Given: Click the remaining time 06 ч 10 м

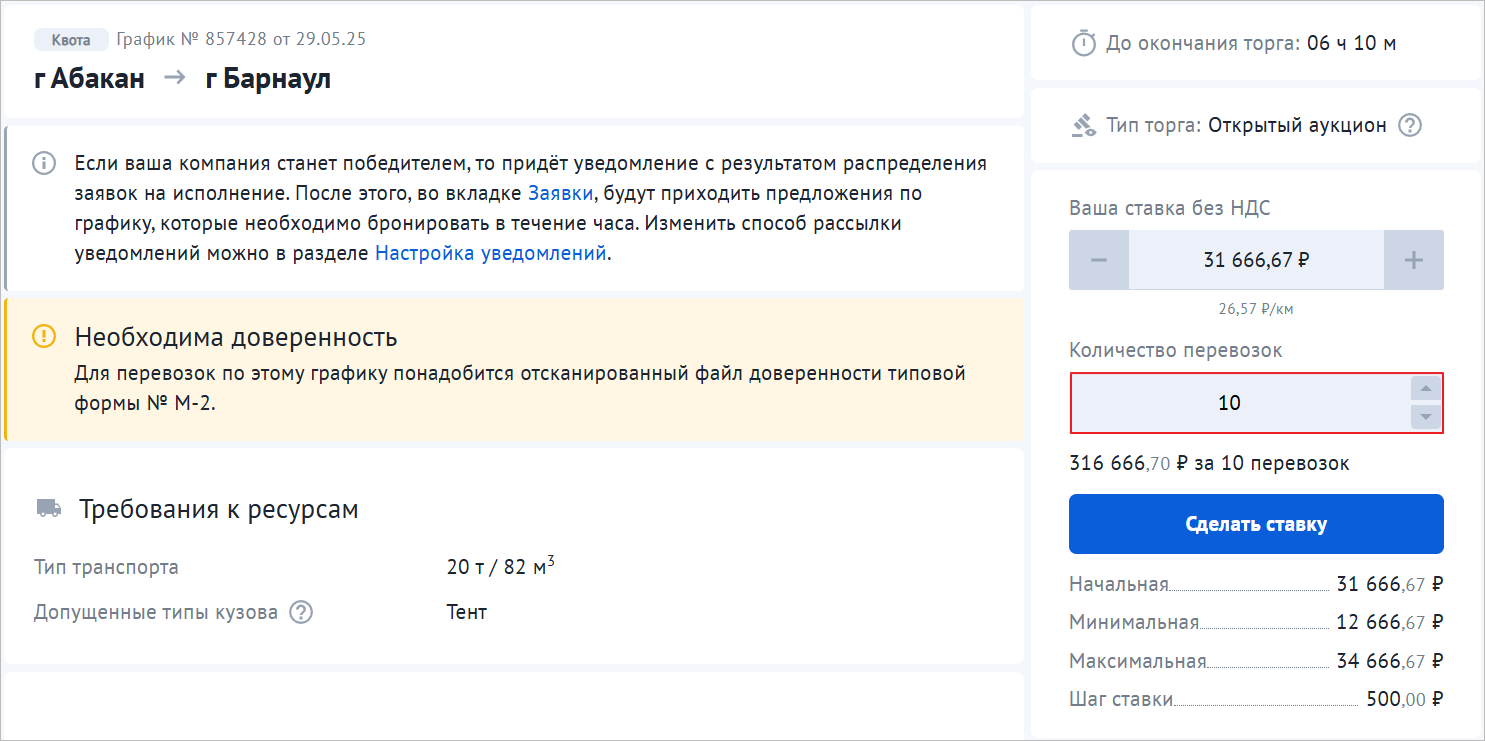Looking at the screenshot, I should [1352, 43].
